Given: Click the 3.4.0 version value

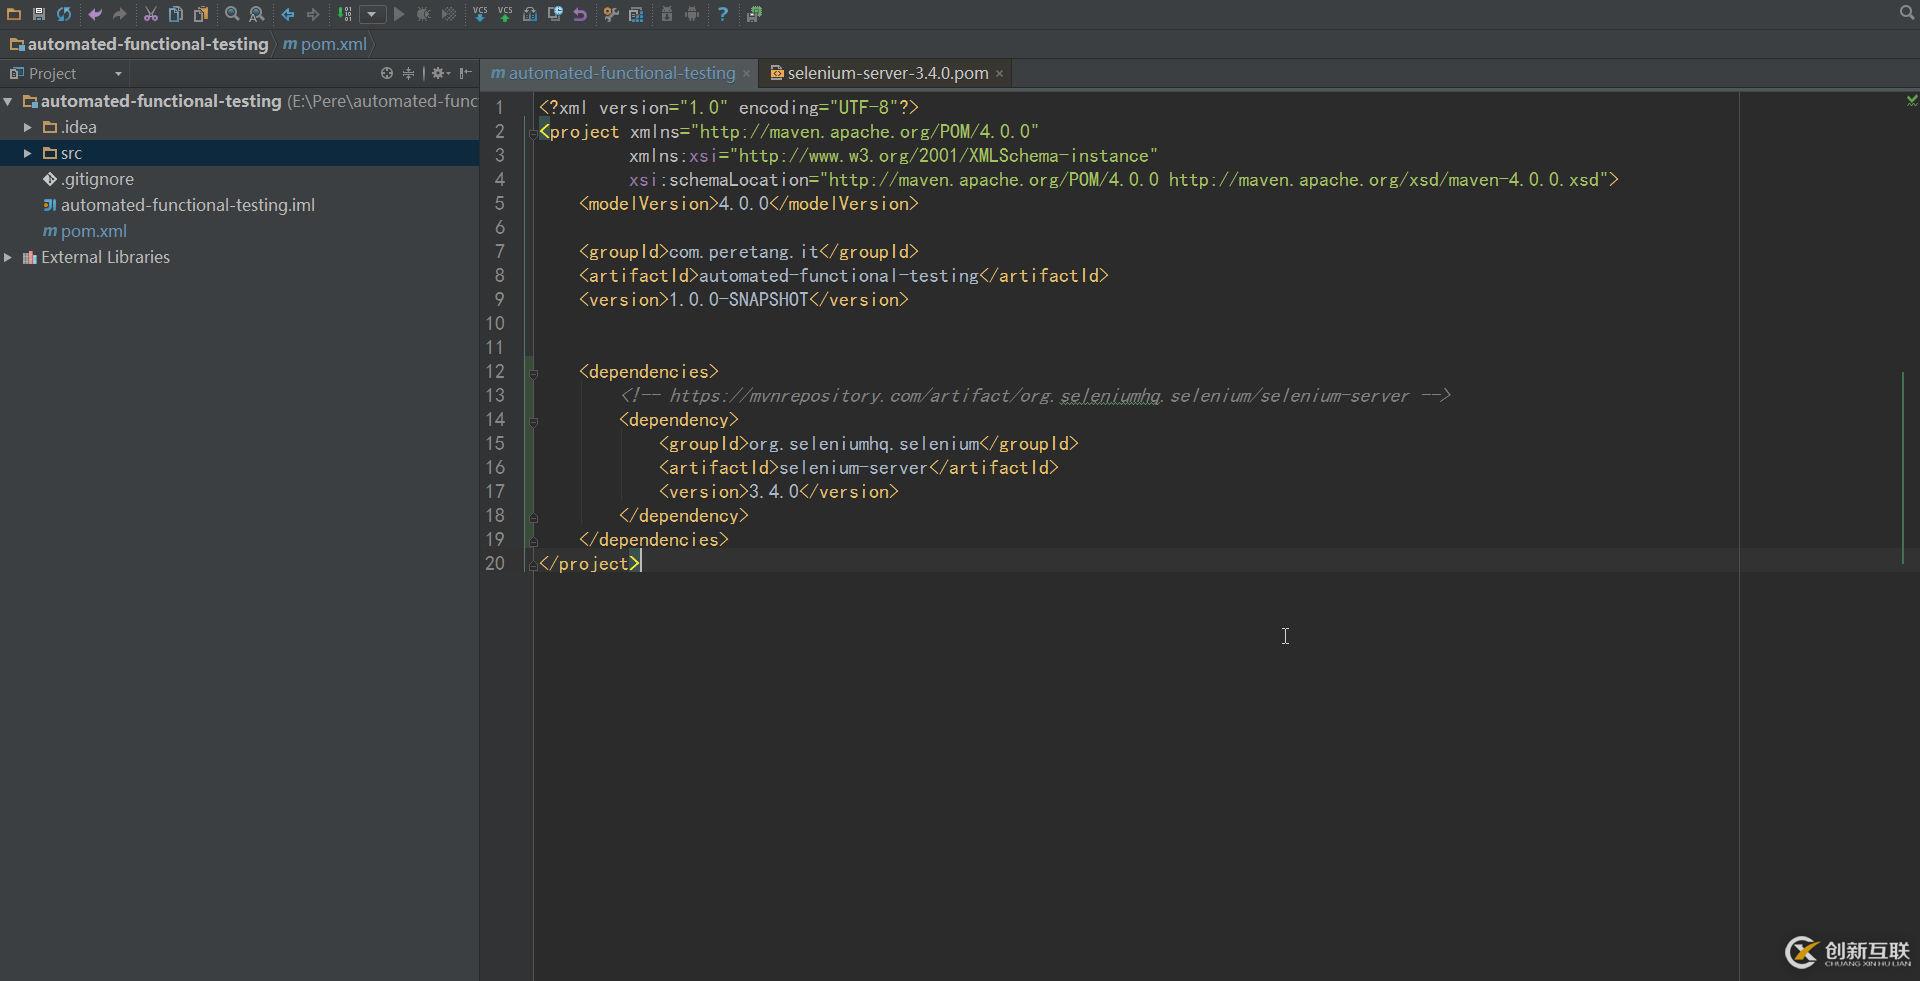Looking at the screenshot, I should coord(774,492).
